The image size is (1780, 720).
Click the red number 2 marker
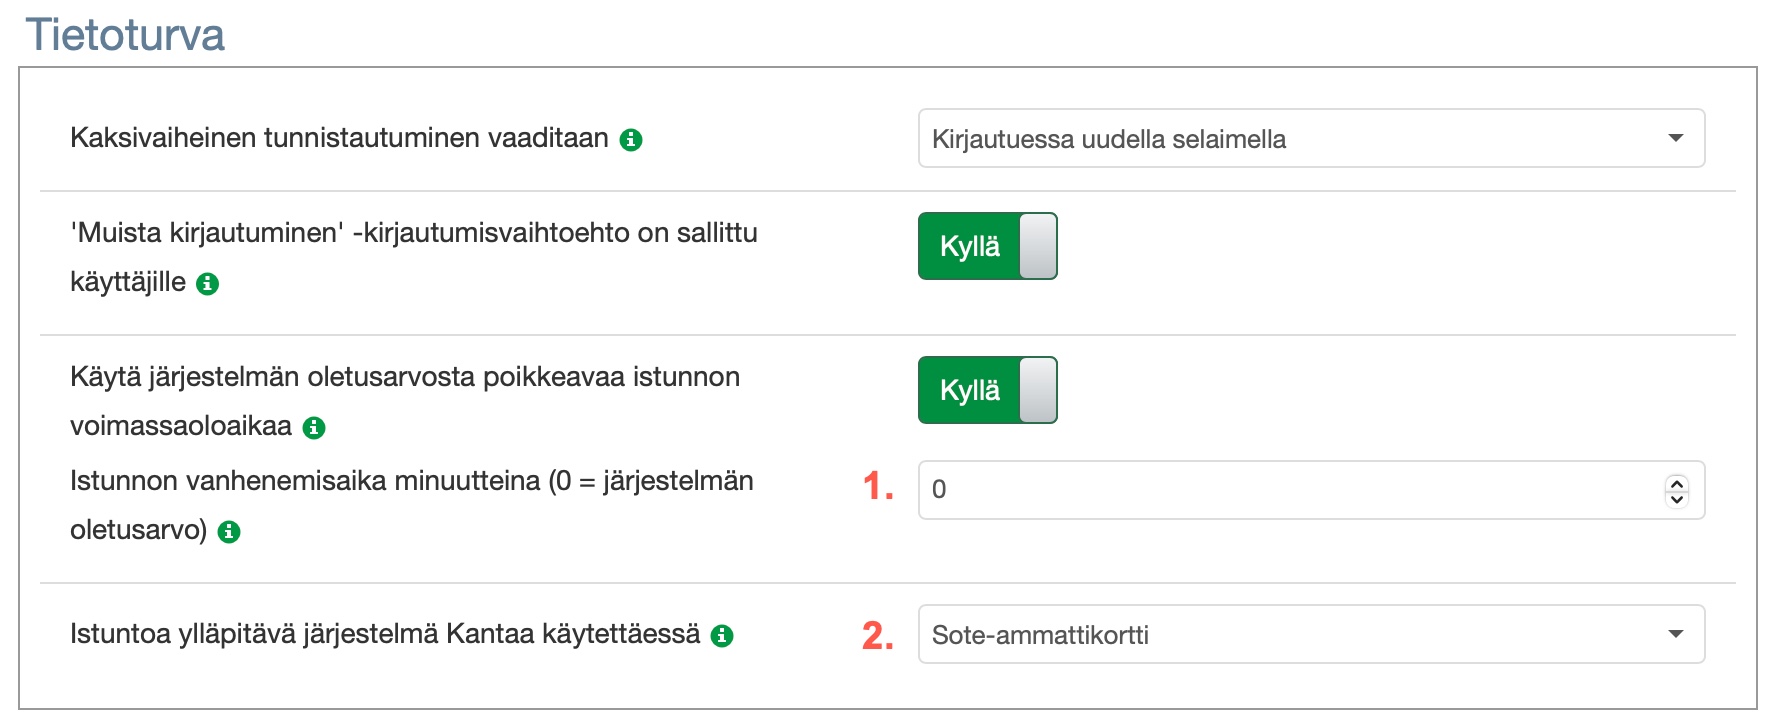pos(877,636)
